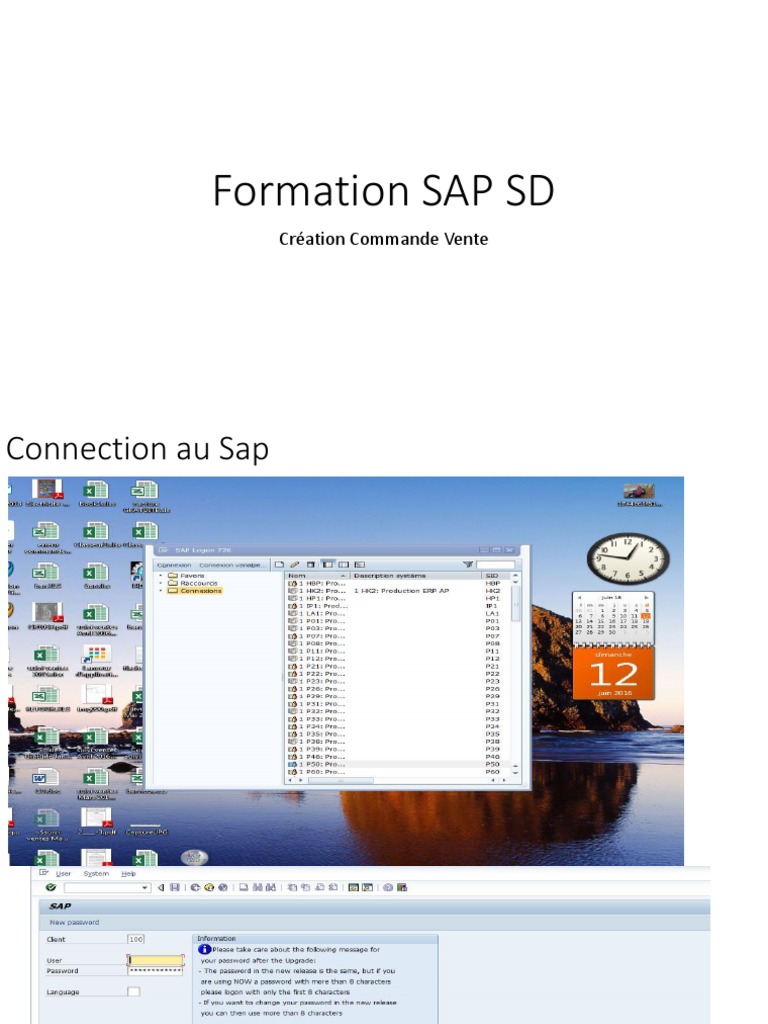Click the Print icon in SAP toolbar
This screenshot has width=768, height=1024.
[244, 888]
